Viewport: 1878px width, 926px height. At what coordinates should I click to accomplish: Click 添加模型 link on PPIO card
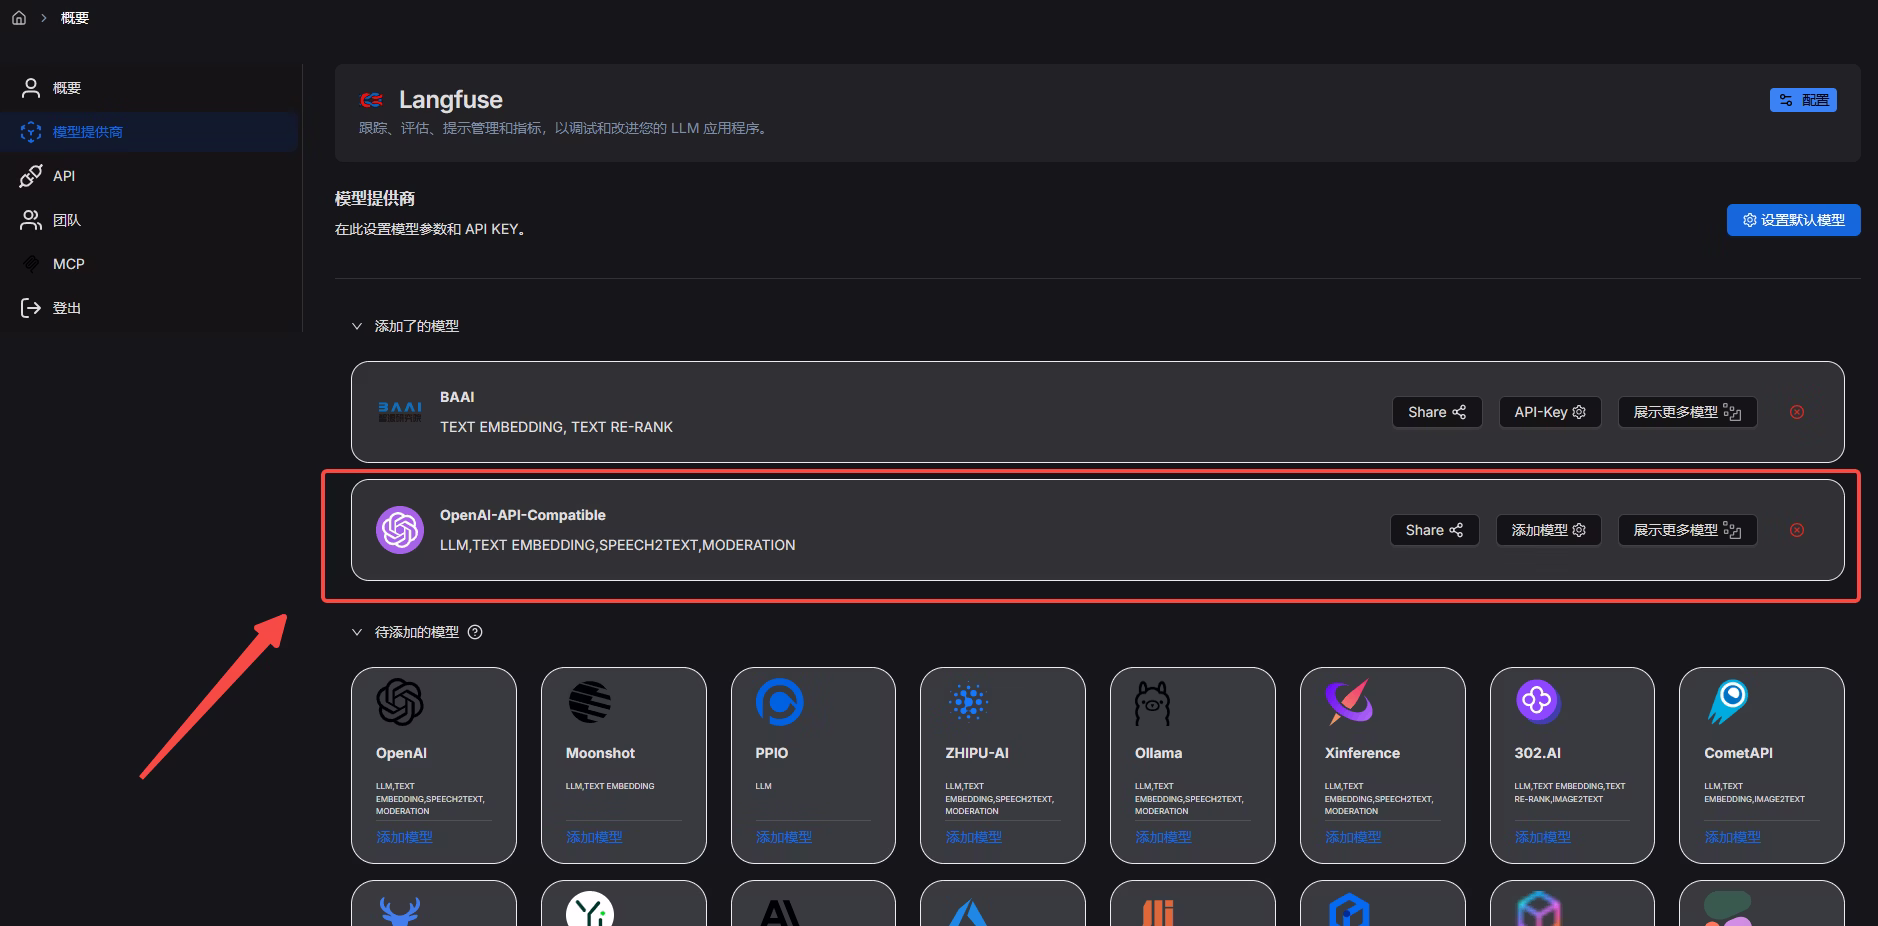point(784,837)
